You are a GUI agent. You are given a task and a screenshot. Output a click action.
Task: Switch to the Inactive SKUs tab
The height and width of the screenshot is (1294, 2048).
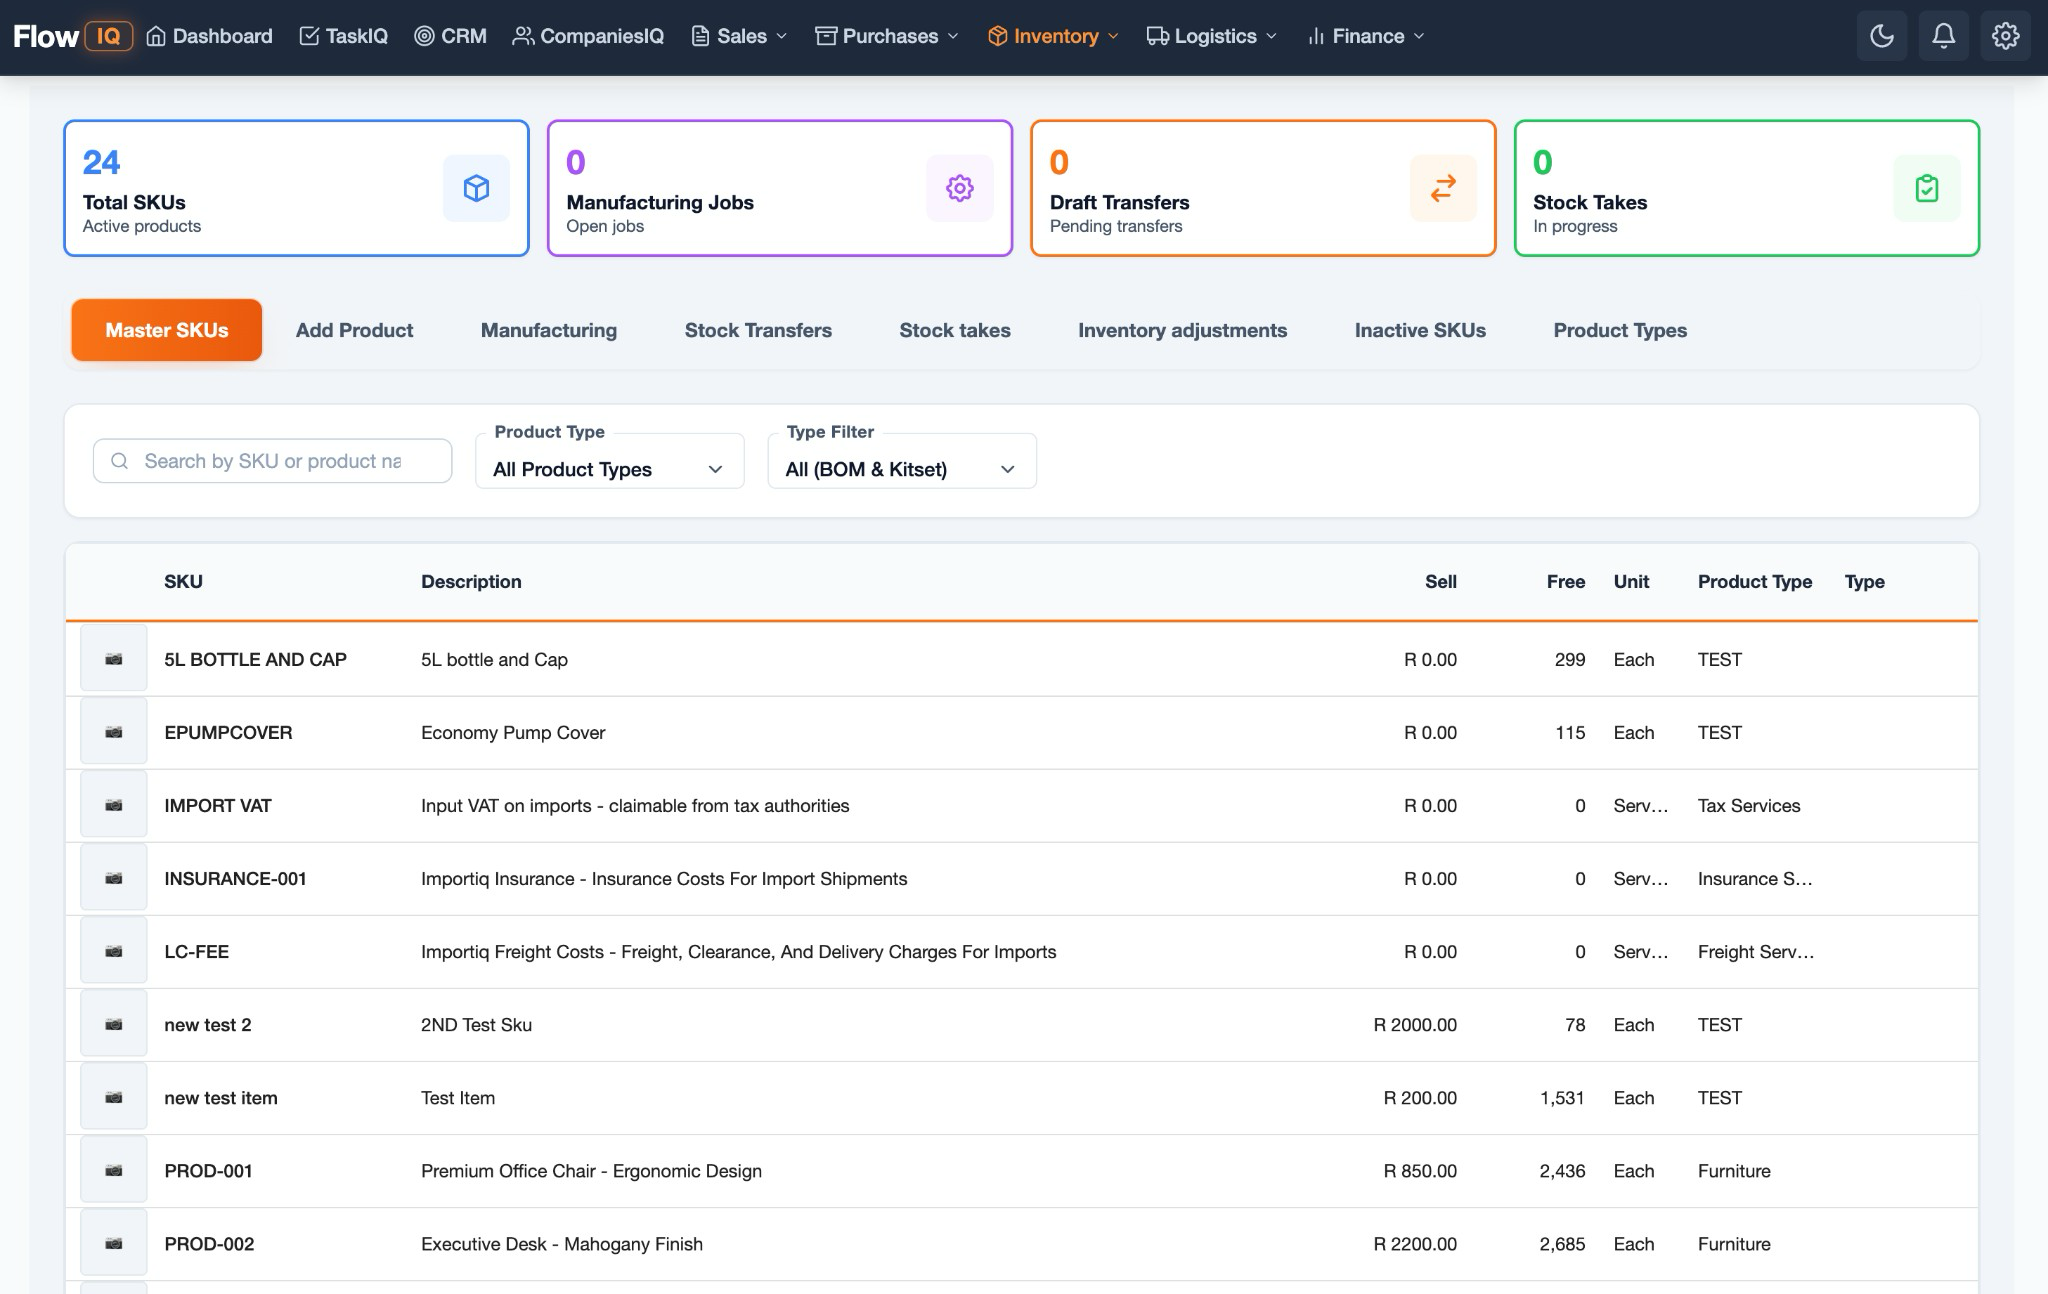click(x=1419, y=330)
